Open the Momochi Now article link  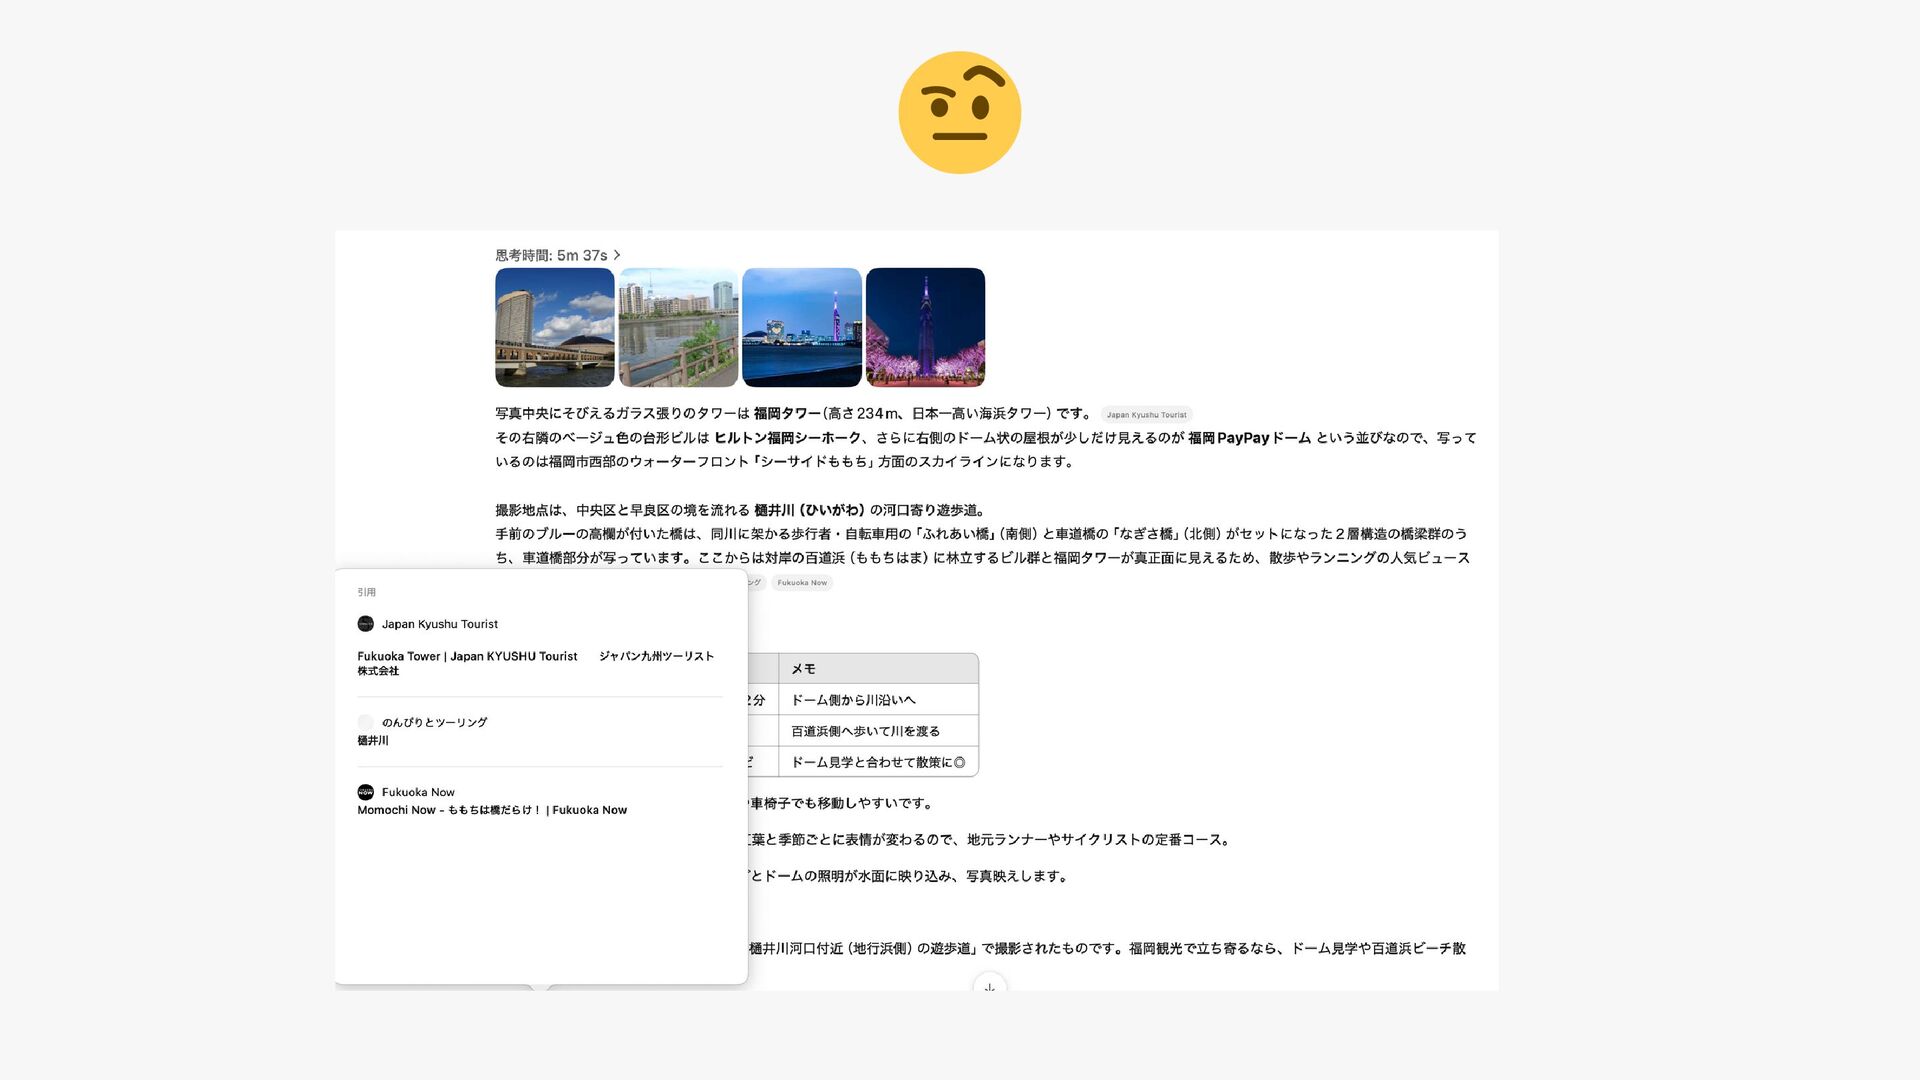click(x=492, y=810)
